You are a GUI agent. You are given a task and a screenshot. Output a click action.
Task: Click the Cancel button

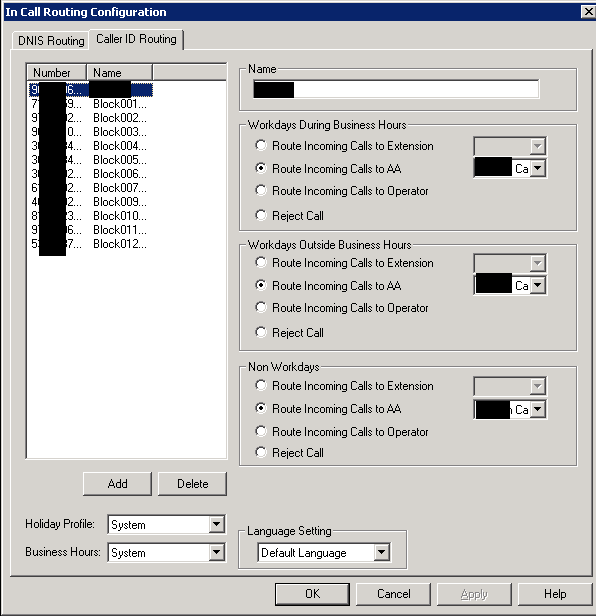pos(394,594)
